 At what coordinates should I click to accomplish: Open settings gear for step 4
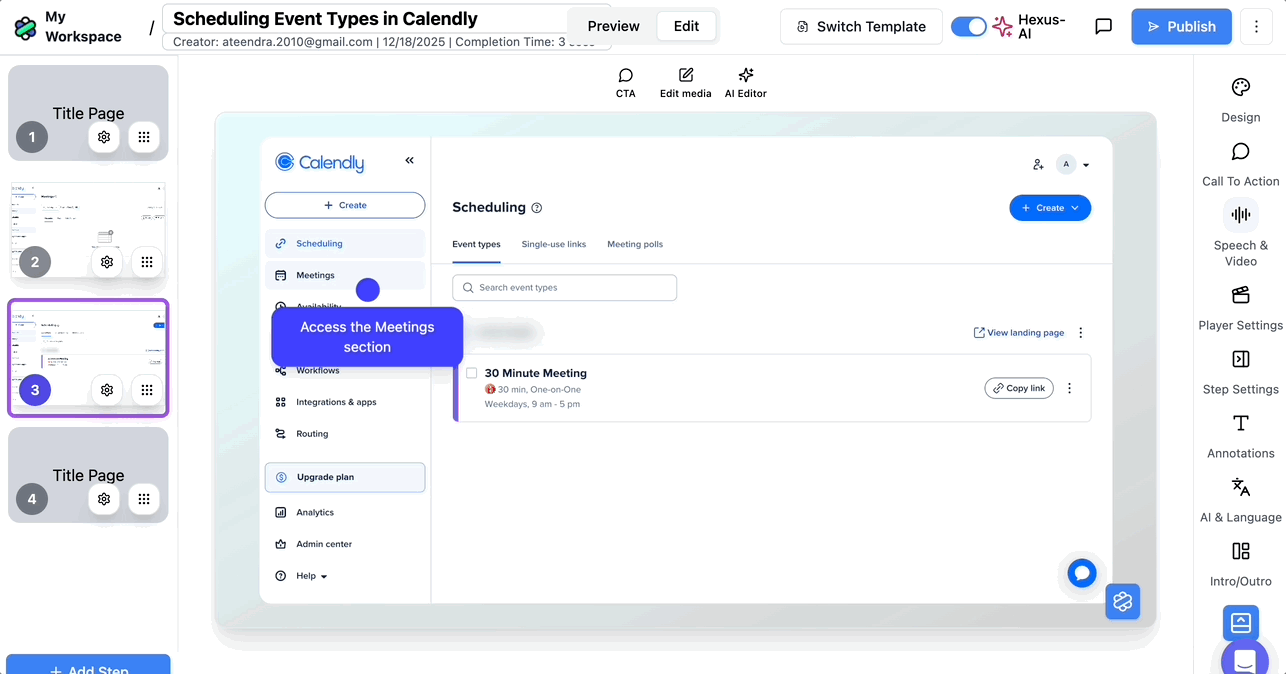(104, 498)
